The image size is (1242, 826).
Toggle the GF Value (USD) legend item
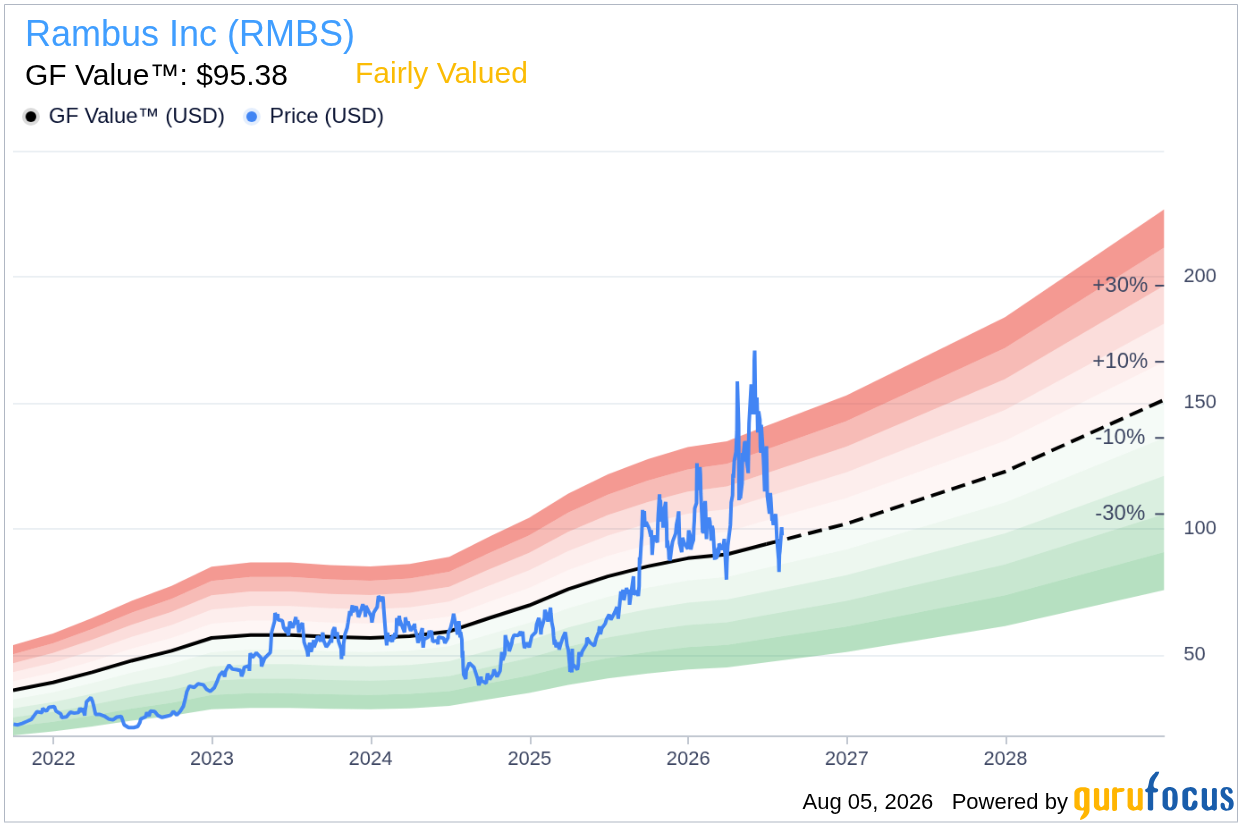pos(124,116)
